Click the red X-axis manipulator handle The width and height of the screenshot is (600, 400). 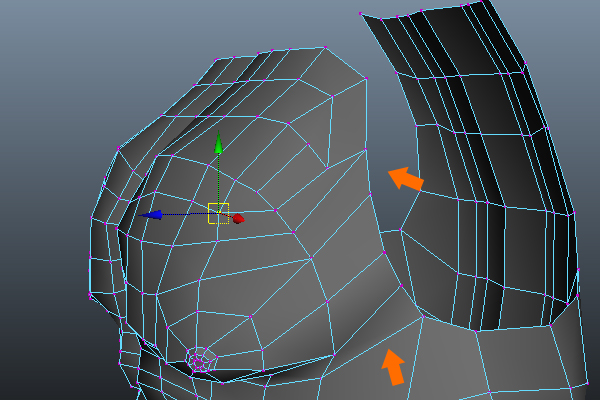[238, 219]
